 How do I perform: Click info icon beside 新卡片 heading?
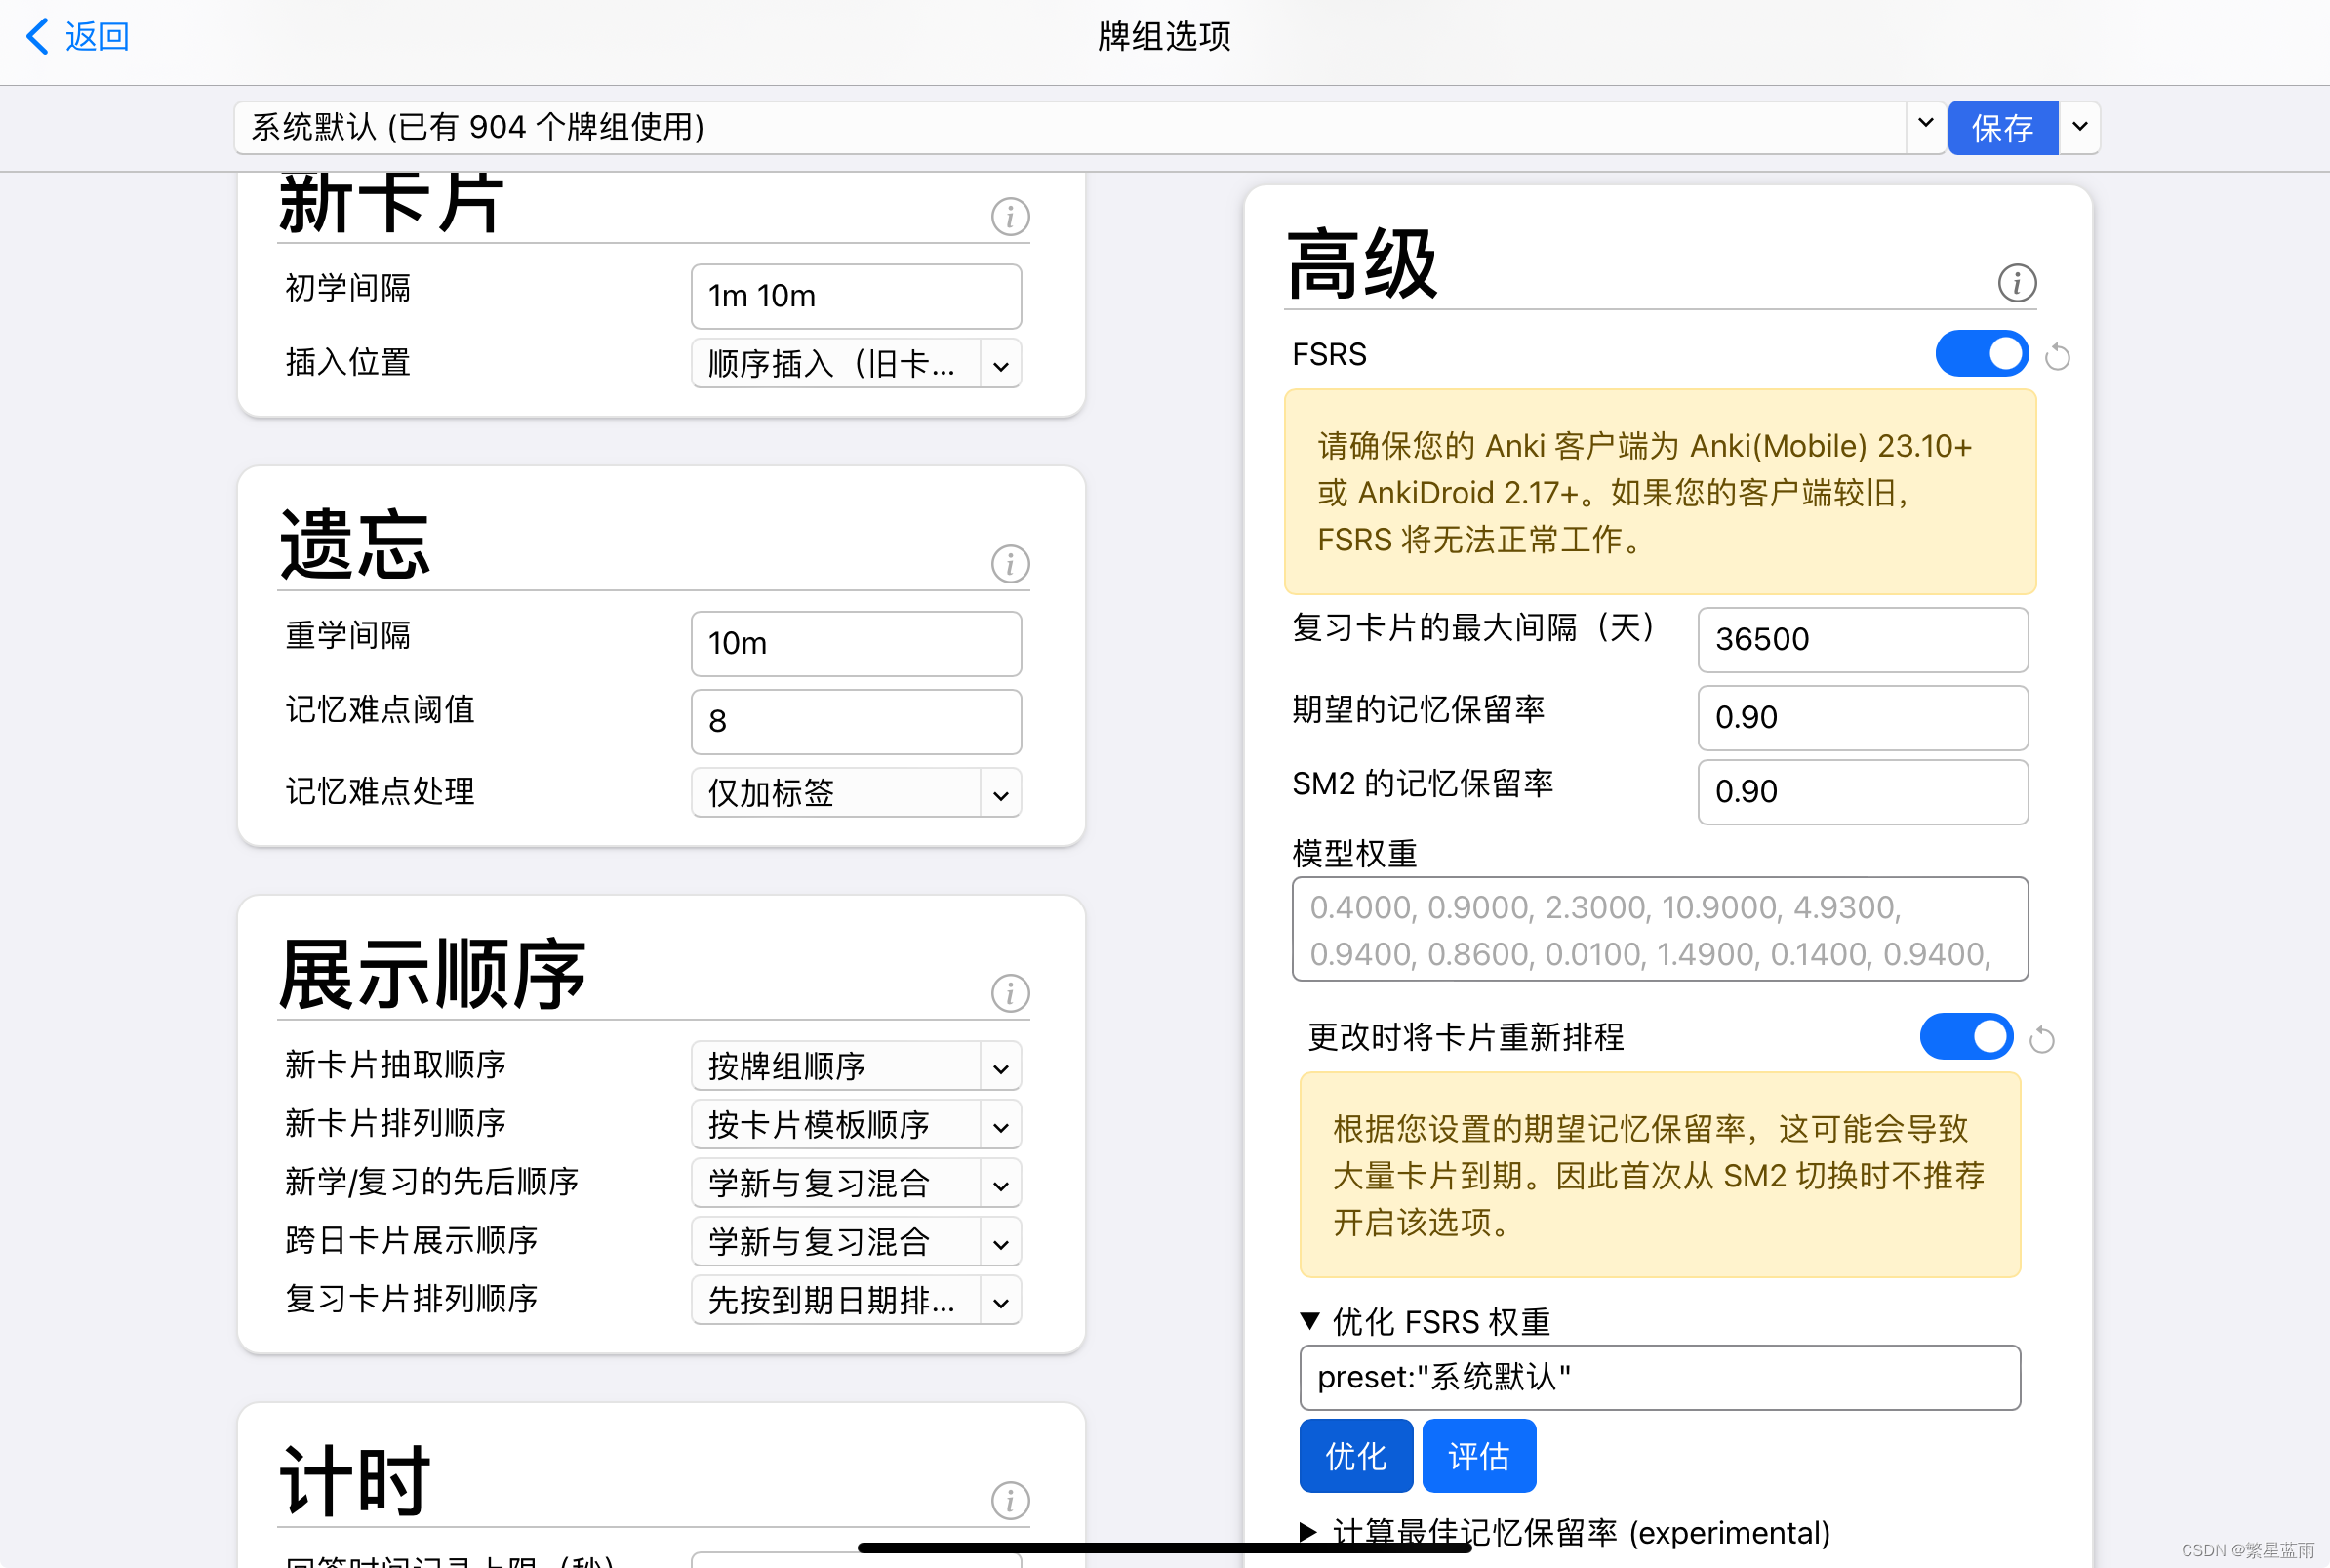(x=1010, y=216)
